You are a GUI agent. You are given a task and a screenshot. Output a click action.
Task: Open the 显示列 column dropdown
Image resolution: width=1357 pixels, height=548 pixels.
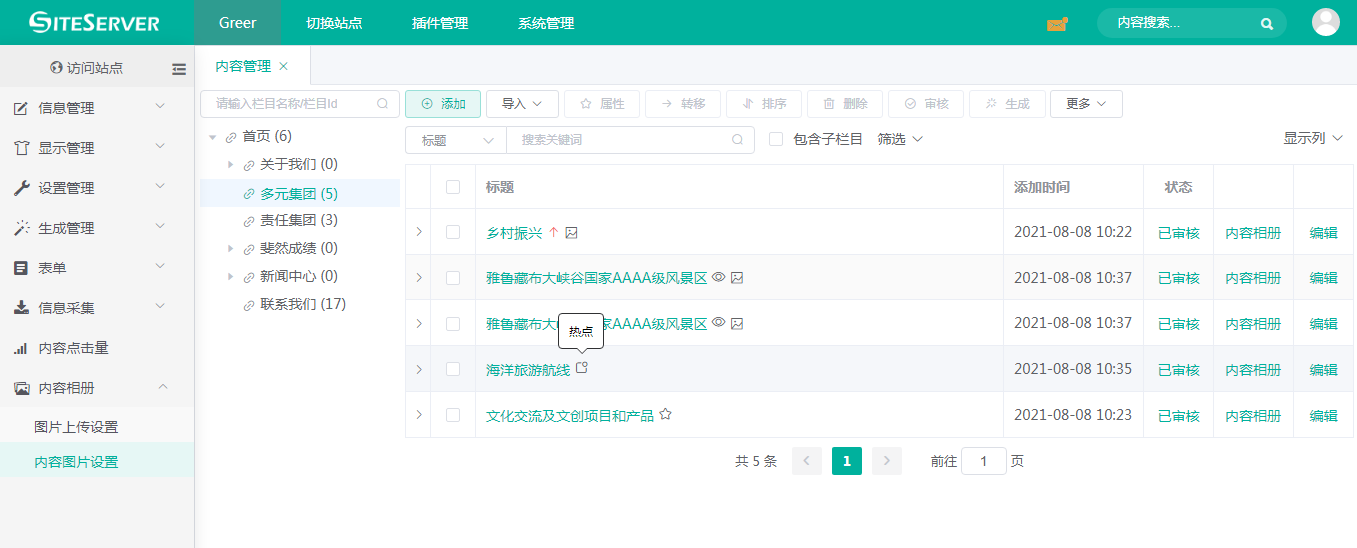pos(1317,138)
